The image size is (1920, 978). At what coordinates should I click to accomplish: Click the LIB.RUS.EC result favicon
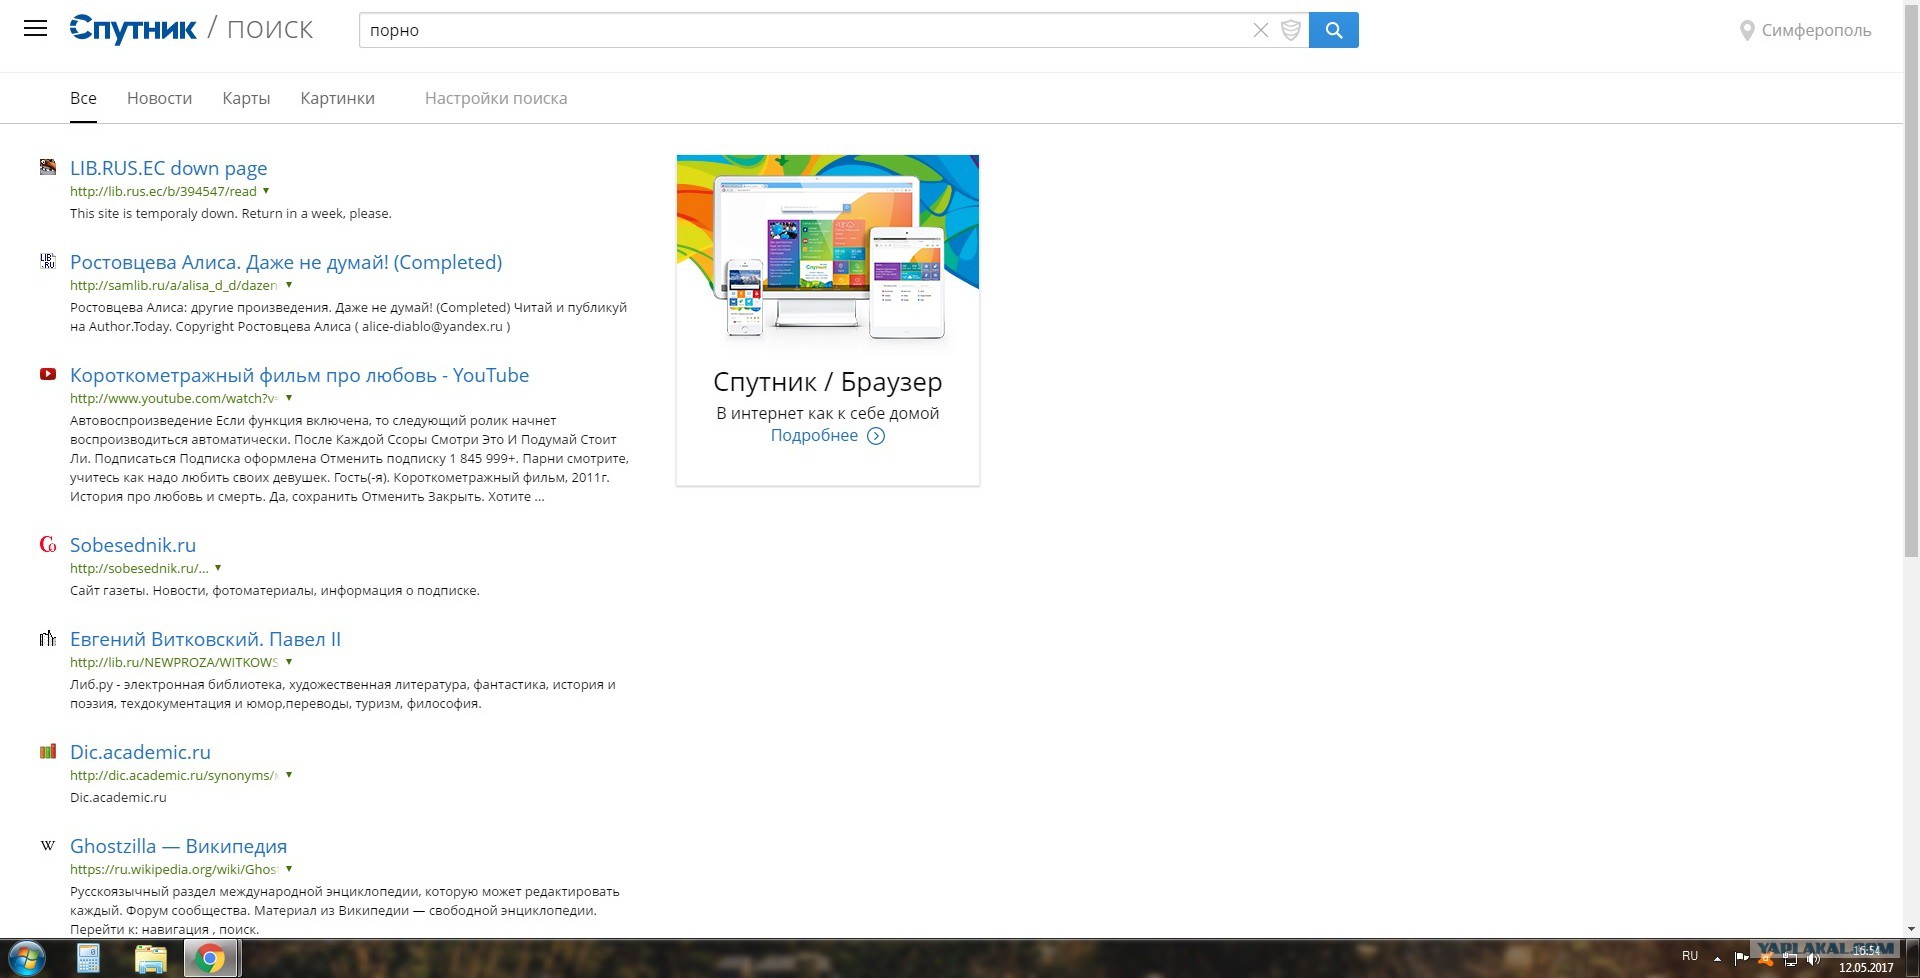click(48, 167)
